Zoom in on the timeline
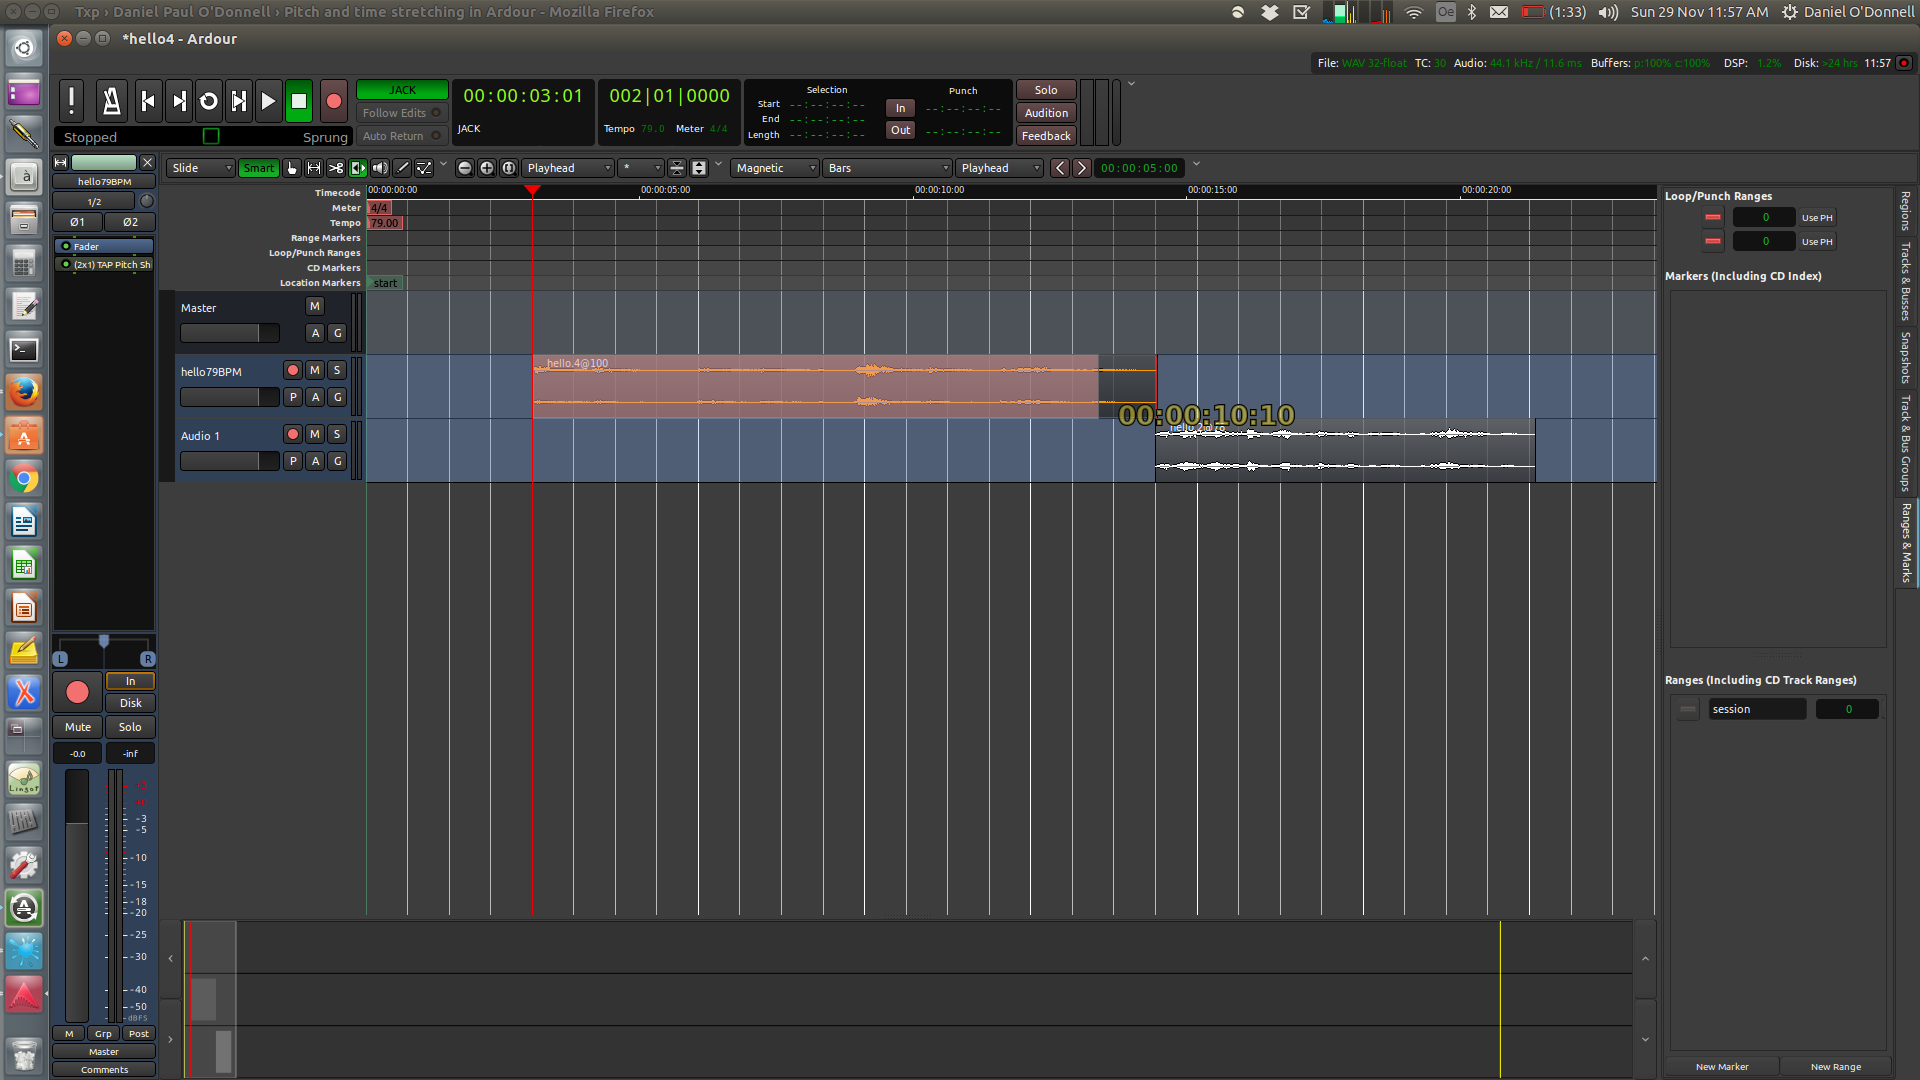Screen dimensions: 1920x1080 point(487,168)
